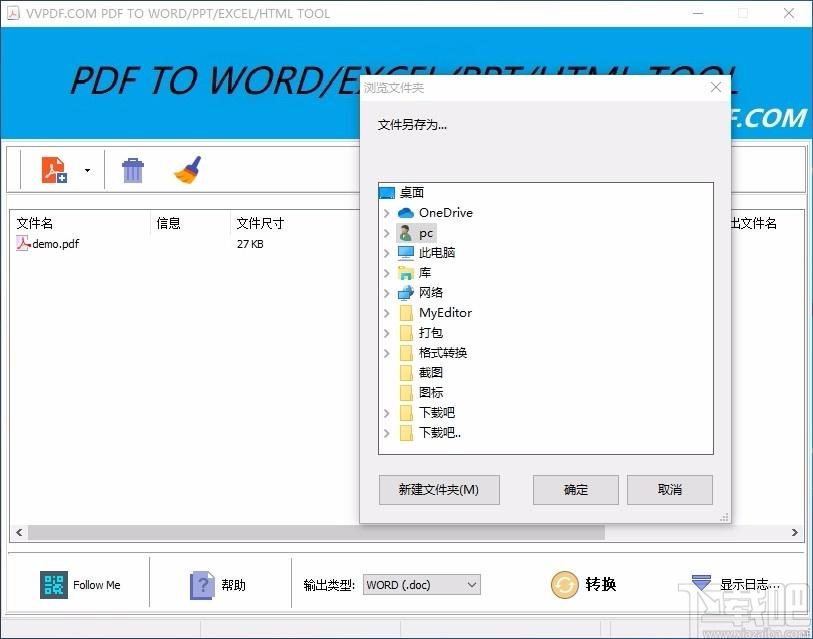Screen dimensions: 813x639
Task: Click the Follow Me QR code icon
Action: point(54,585)
